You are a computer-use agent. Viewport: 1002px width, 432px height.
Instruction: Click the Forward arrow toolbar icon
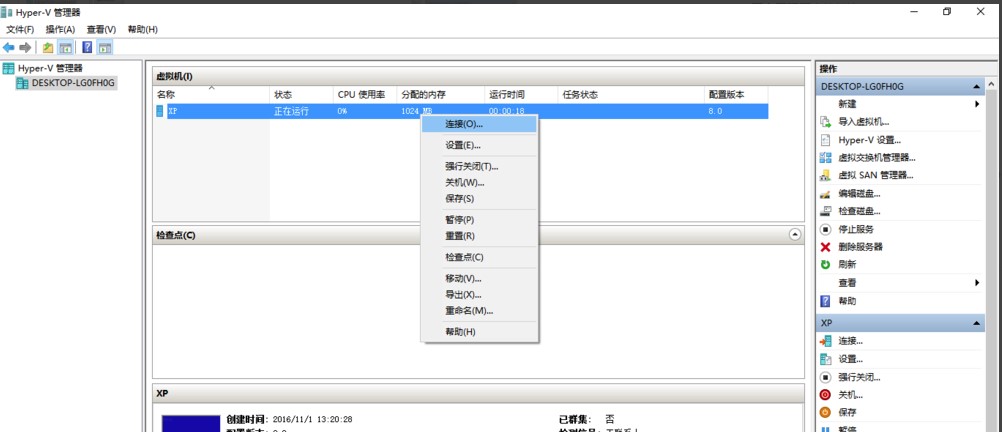point(26,48)
